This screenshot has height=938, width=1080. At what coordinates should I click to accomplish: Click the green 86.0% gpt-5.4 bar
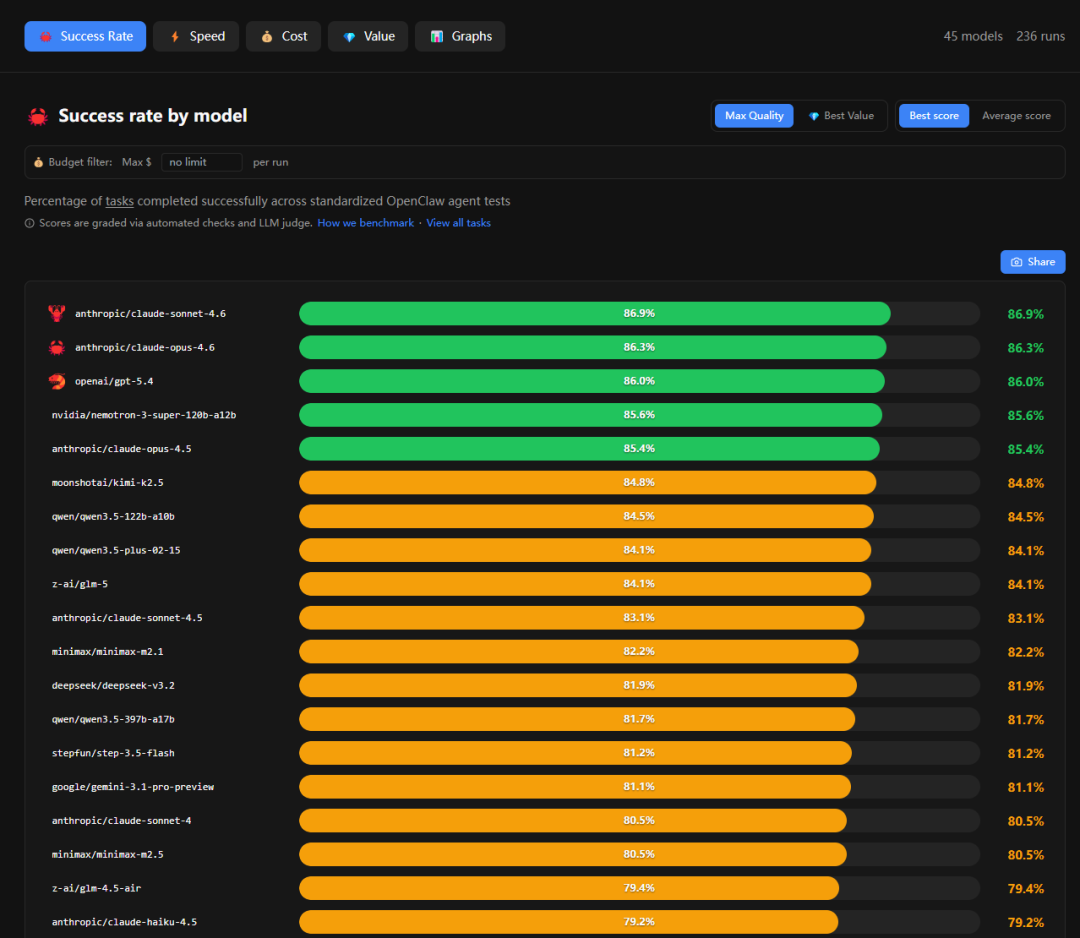click(592, 381)
